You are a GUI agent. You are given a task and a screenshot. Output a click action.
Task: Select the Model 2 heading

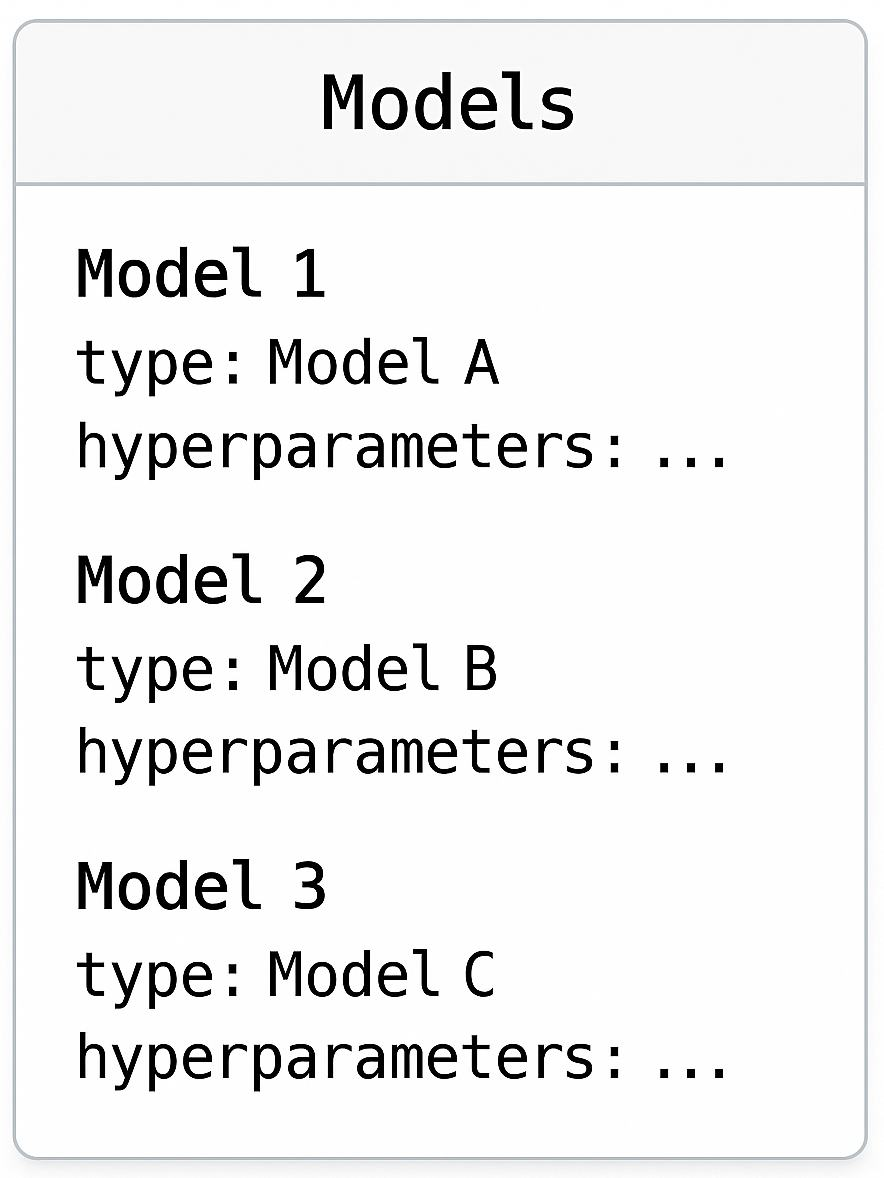tap(200, 580)
